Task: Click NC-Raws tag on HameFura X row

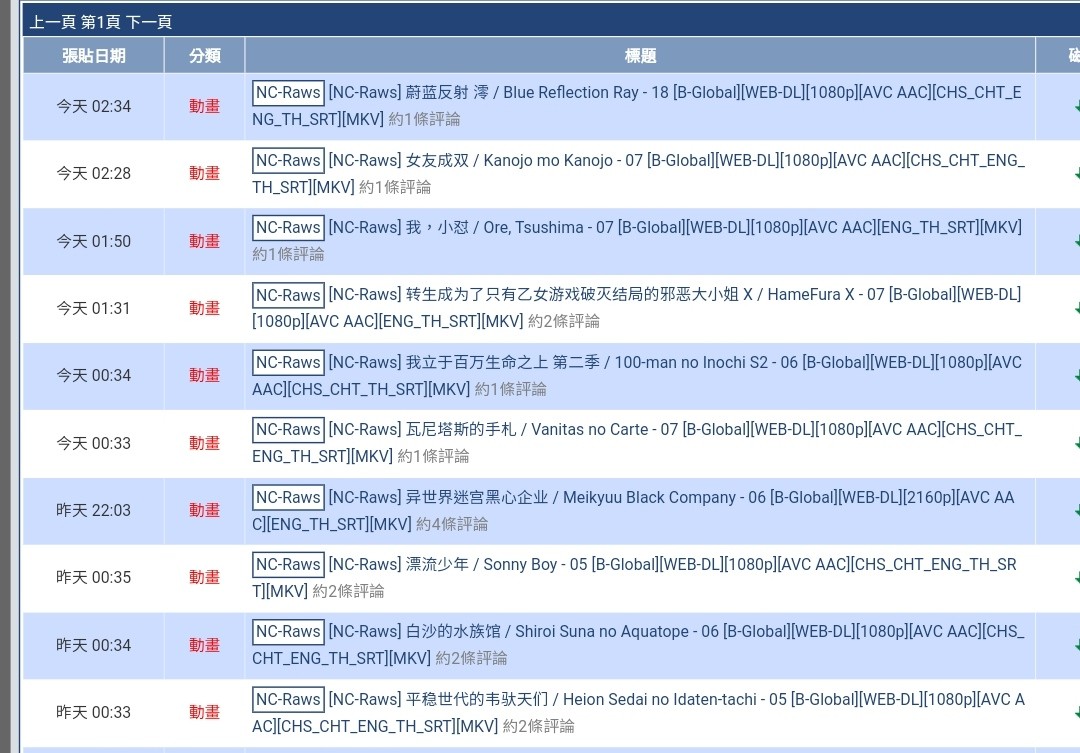Action: pos(288,295)
